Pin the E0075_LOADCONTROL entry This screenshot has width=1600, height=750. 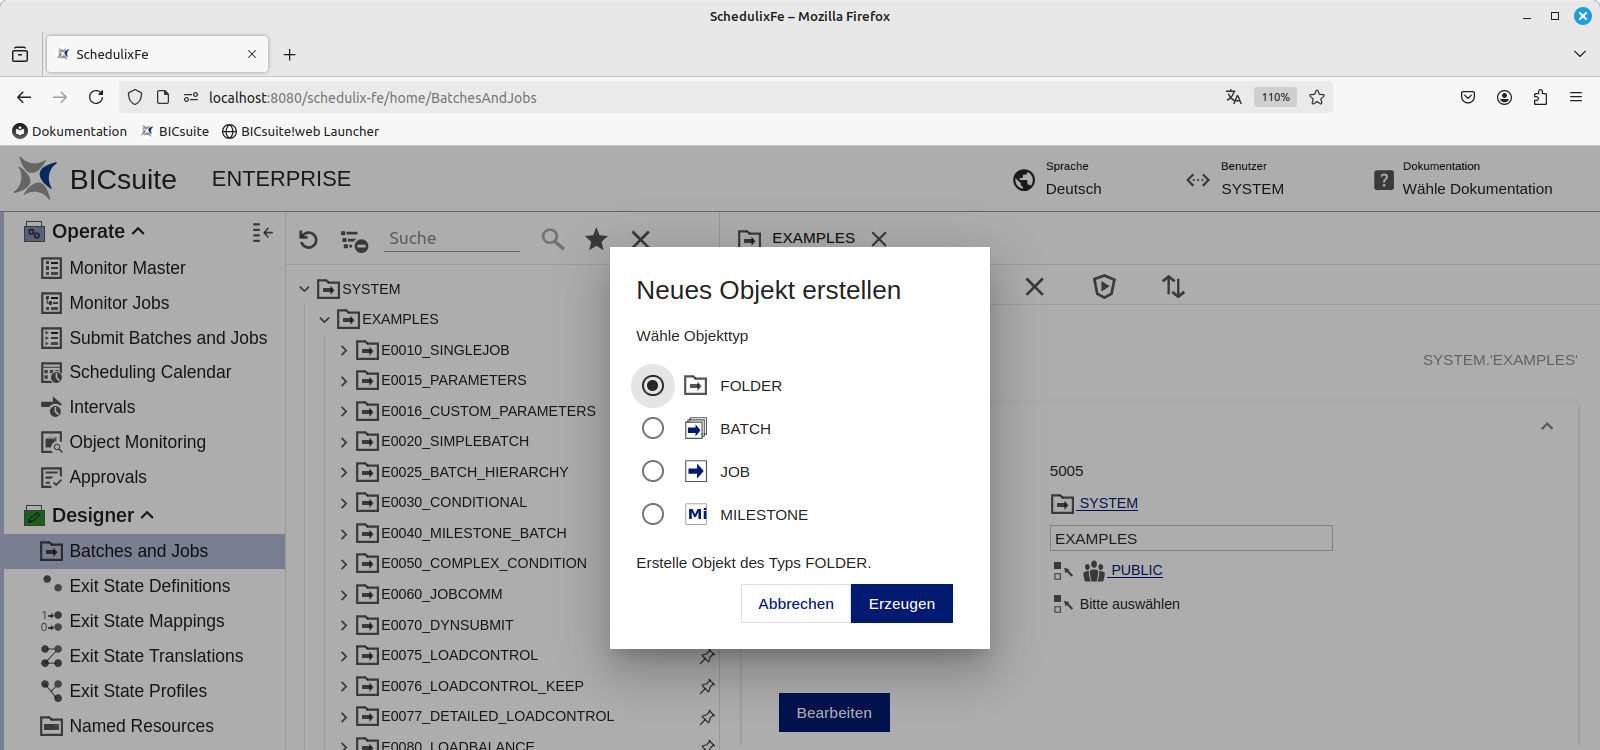(x=707, y=656)
